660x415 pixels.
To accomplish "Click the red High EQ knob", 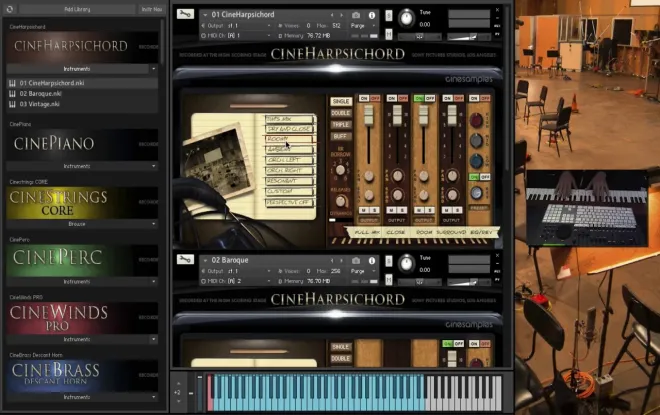I will (x=476, y=120).
